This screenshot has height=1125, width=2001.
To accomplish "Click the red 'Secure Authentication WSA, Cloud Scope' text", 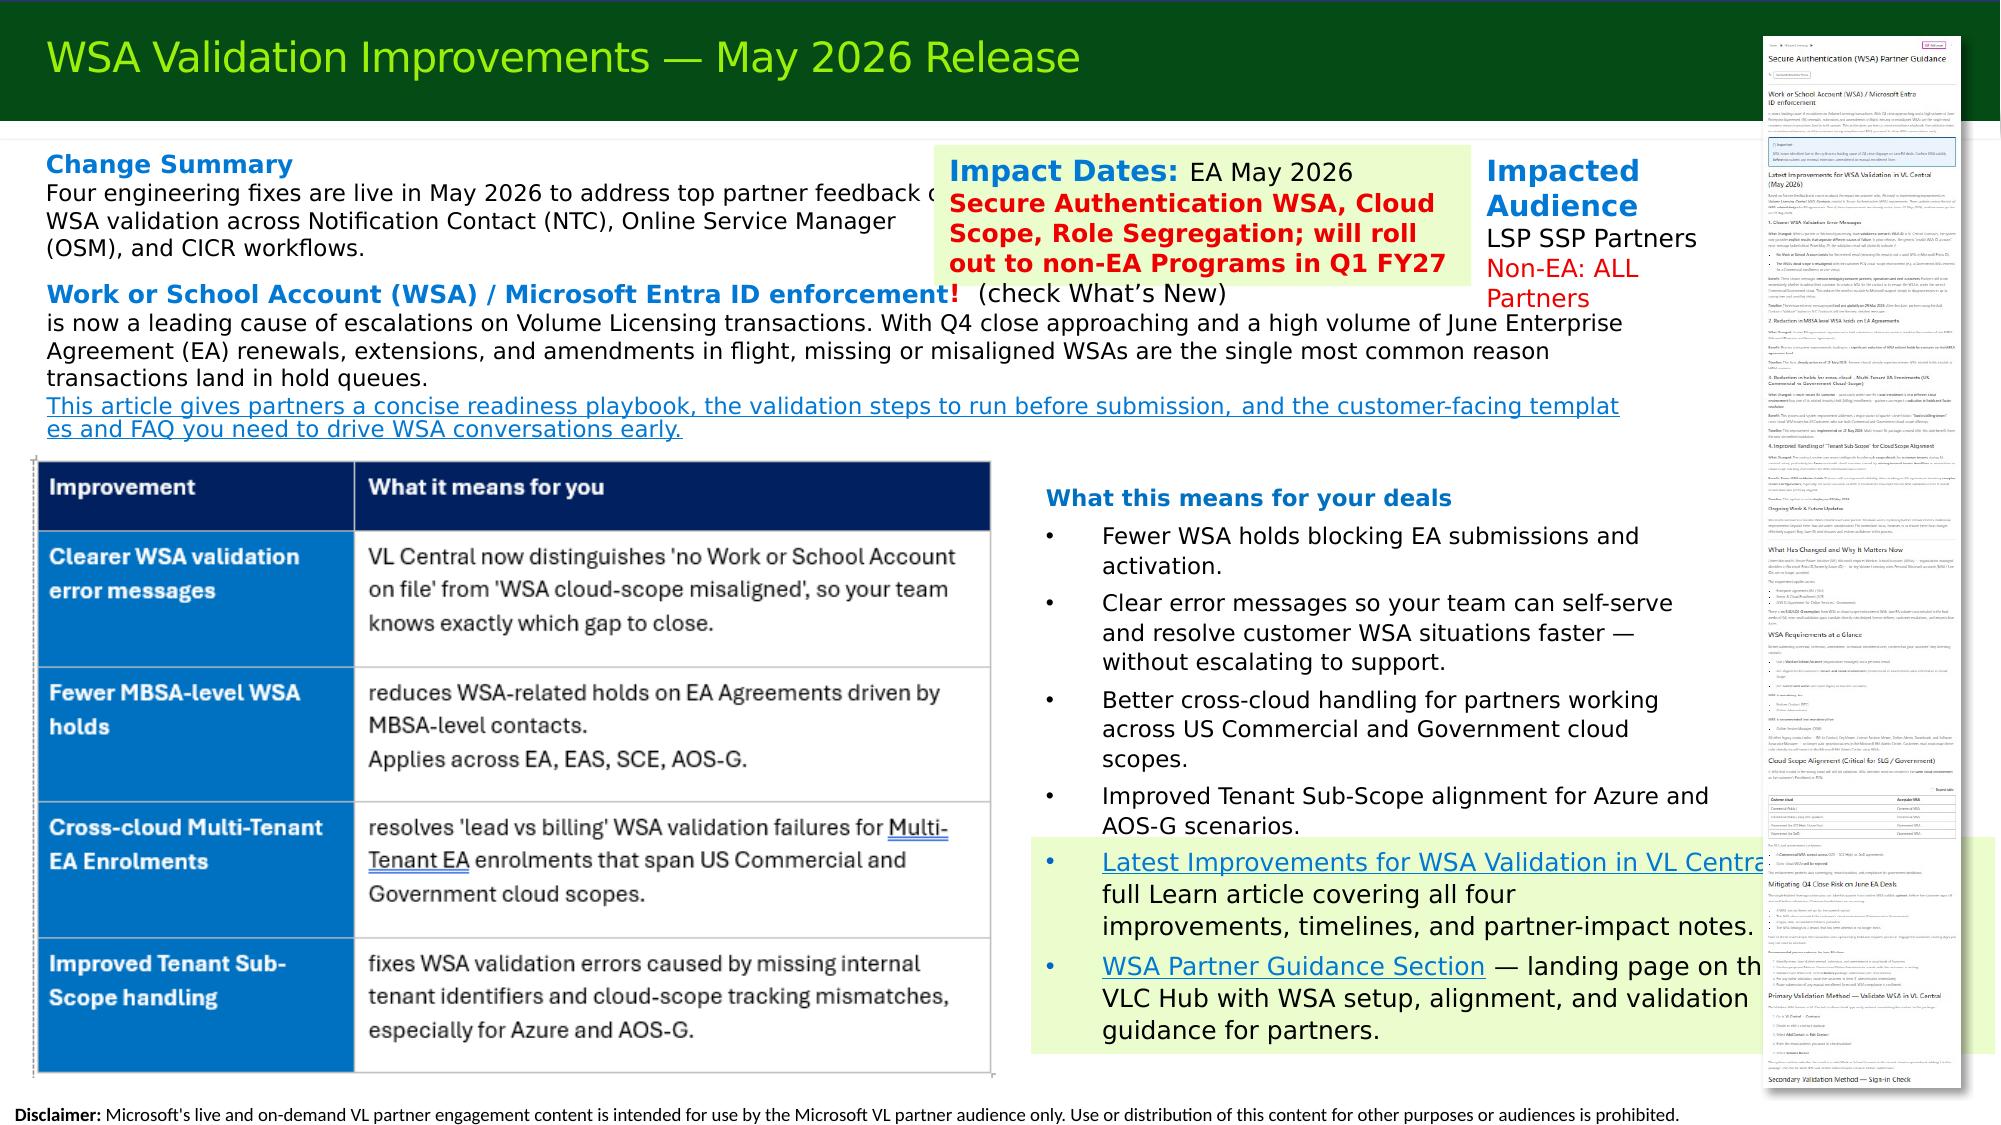I will pos(1197,233).
